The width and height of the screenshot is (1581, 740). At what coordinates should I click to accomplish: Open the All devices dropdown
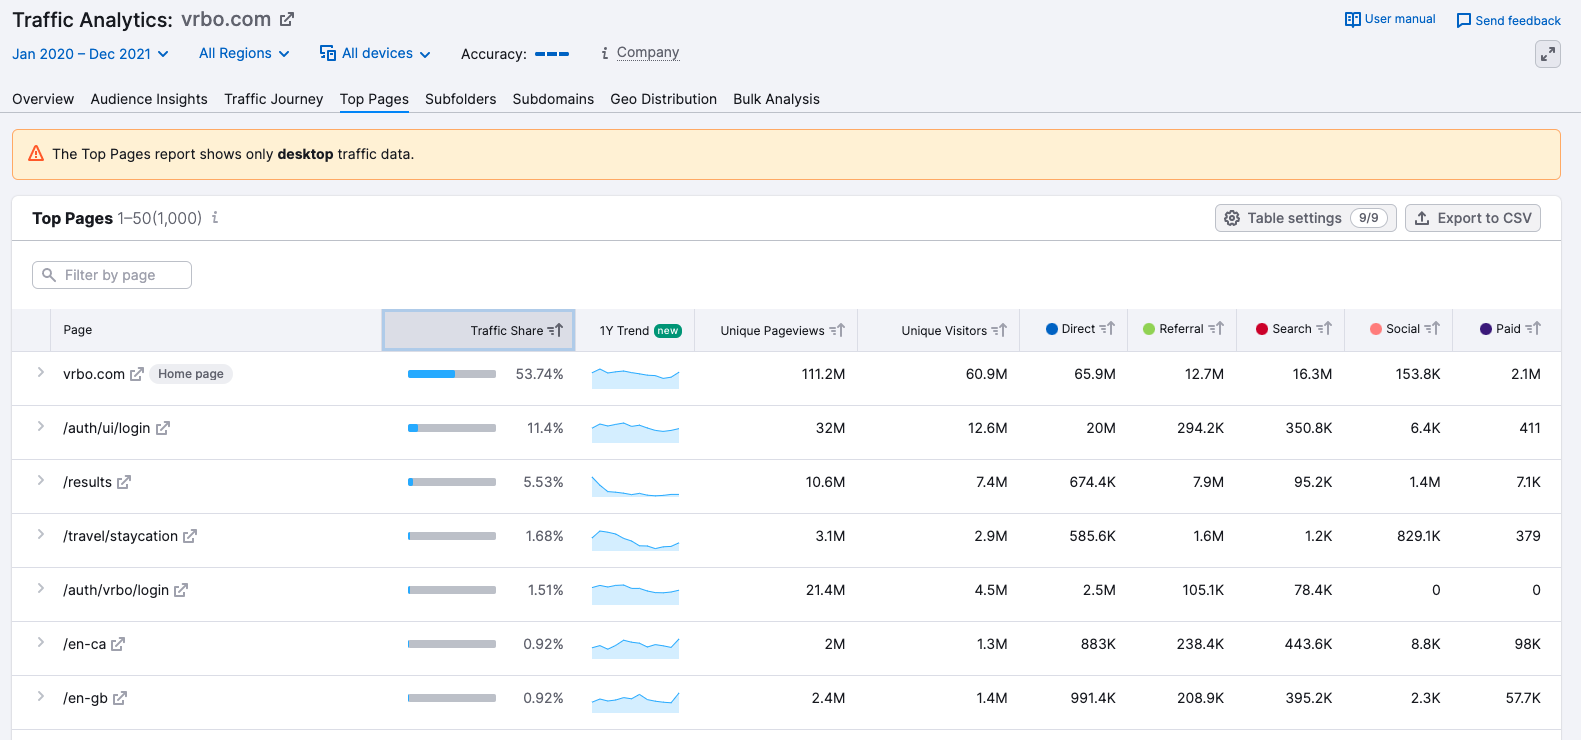point(375,54)
